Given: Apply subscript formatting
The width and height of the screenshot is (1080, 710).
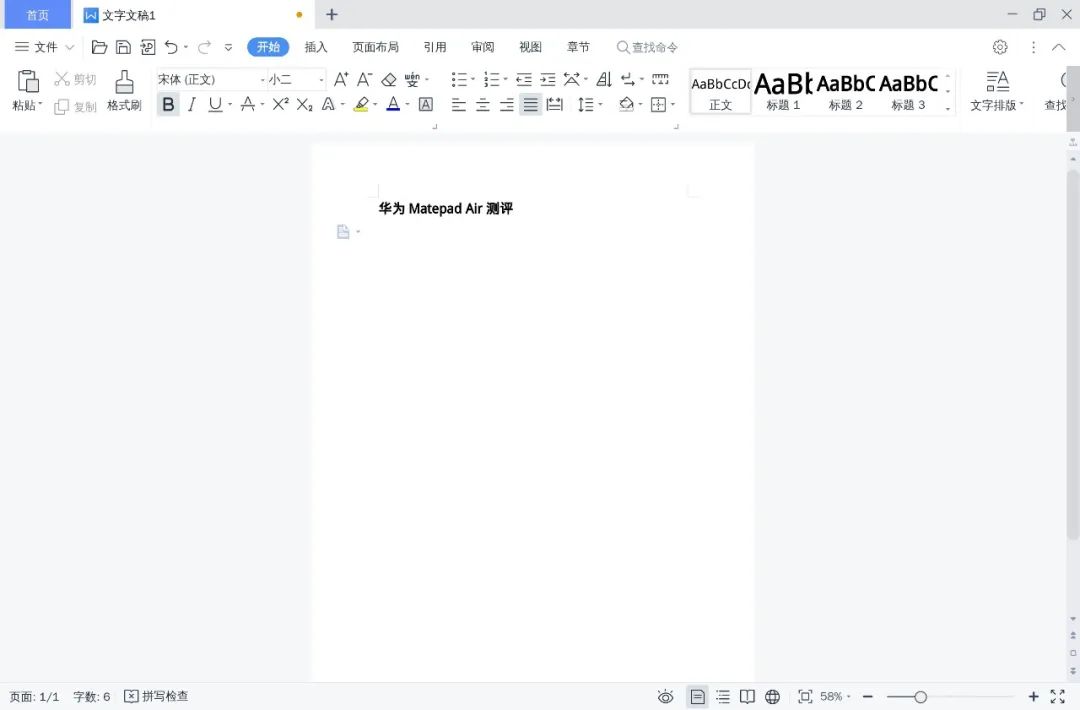Looking at the screenshot, I should [304, 105].
